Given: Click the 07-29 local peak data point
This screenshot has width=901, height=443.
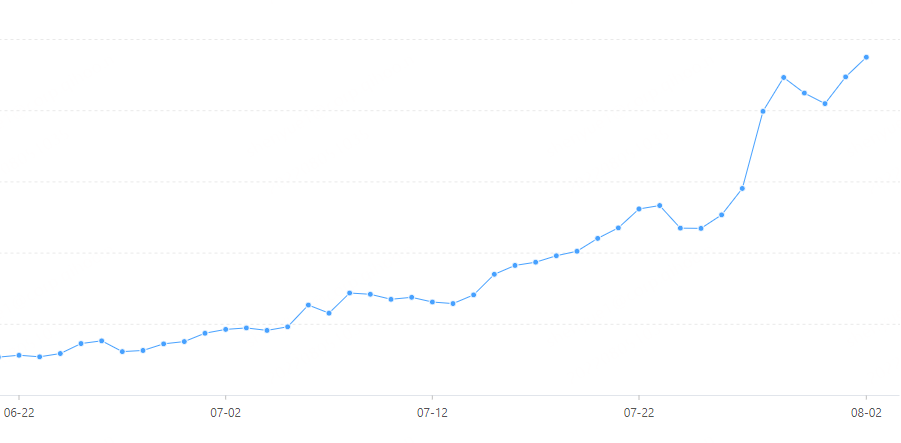Looking at the screenshot, I should click(x=784, y=77).
